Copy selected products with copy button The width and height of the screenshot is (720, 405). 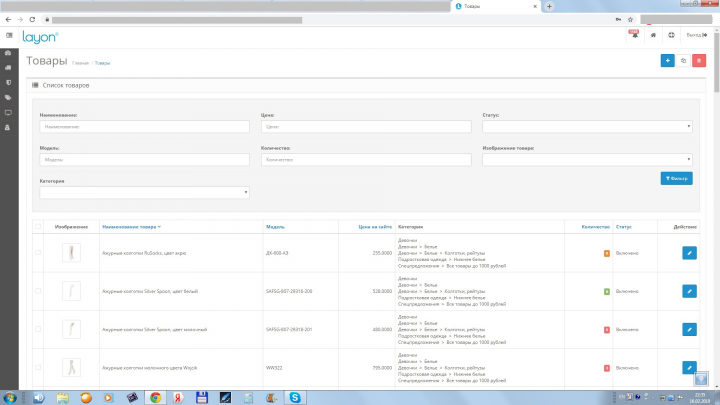click(683, 61)
